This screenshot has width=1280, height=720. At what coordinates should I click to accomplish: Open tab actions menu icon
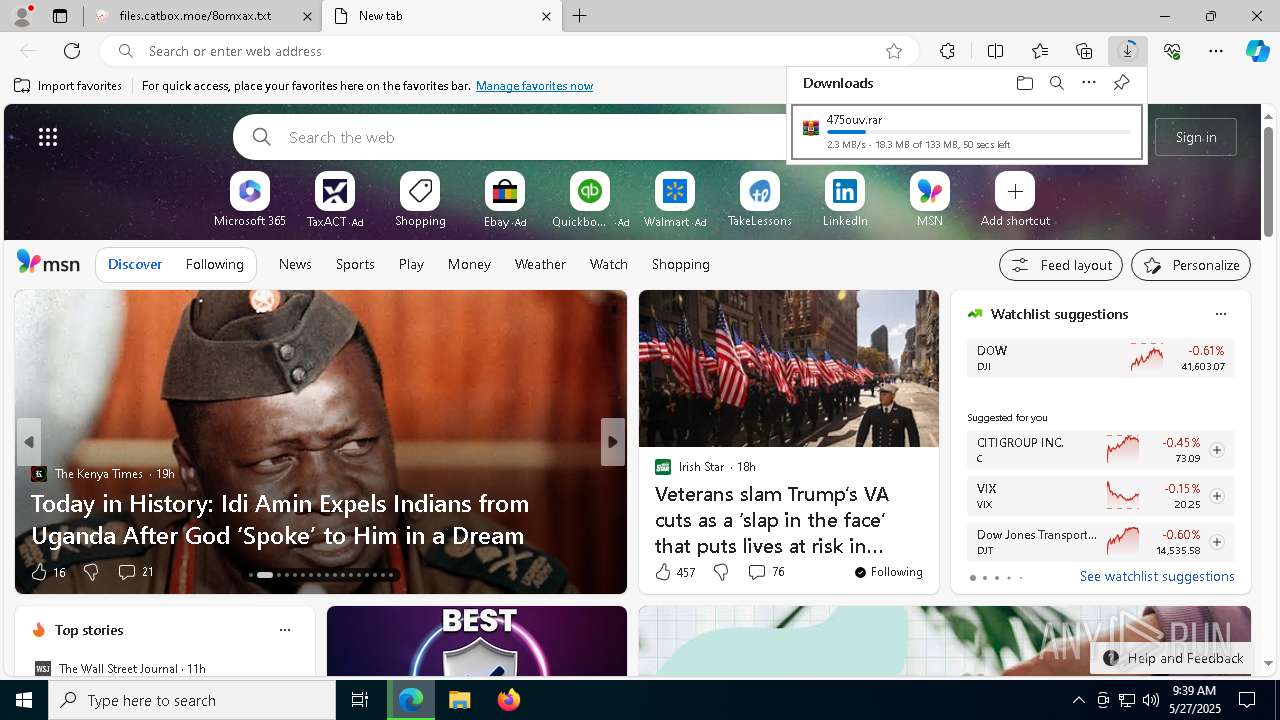click(x=60, y=16)
